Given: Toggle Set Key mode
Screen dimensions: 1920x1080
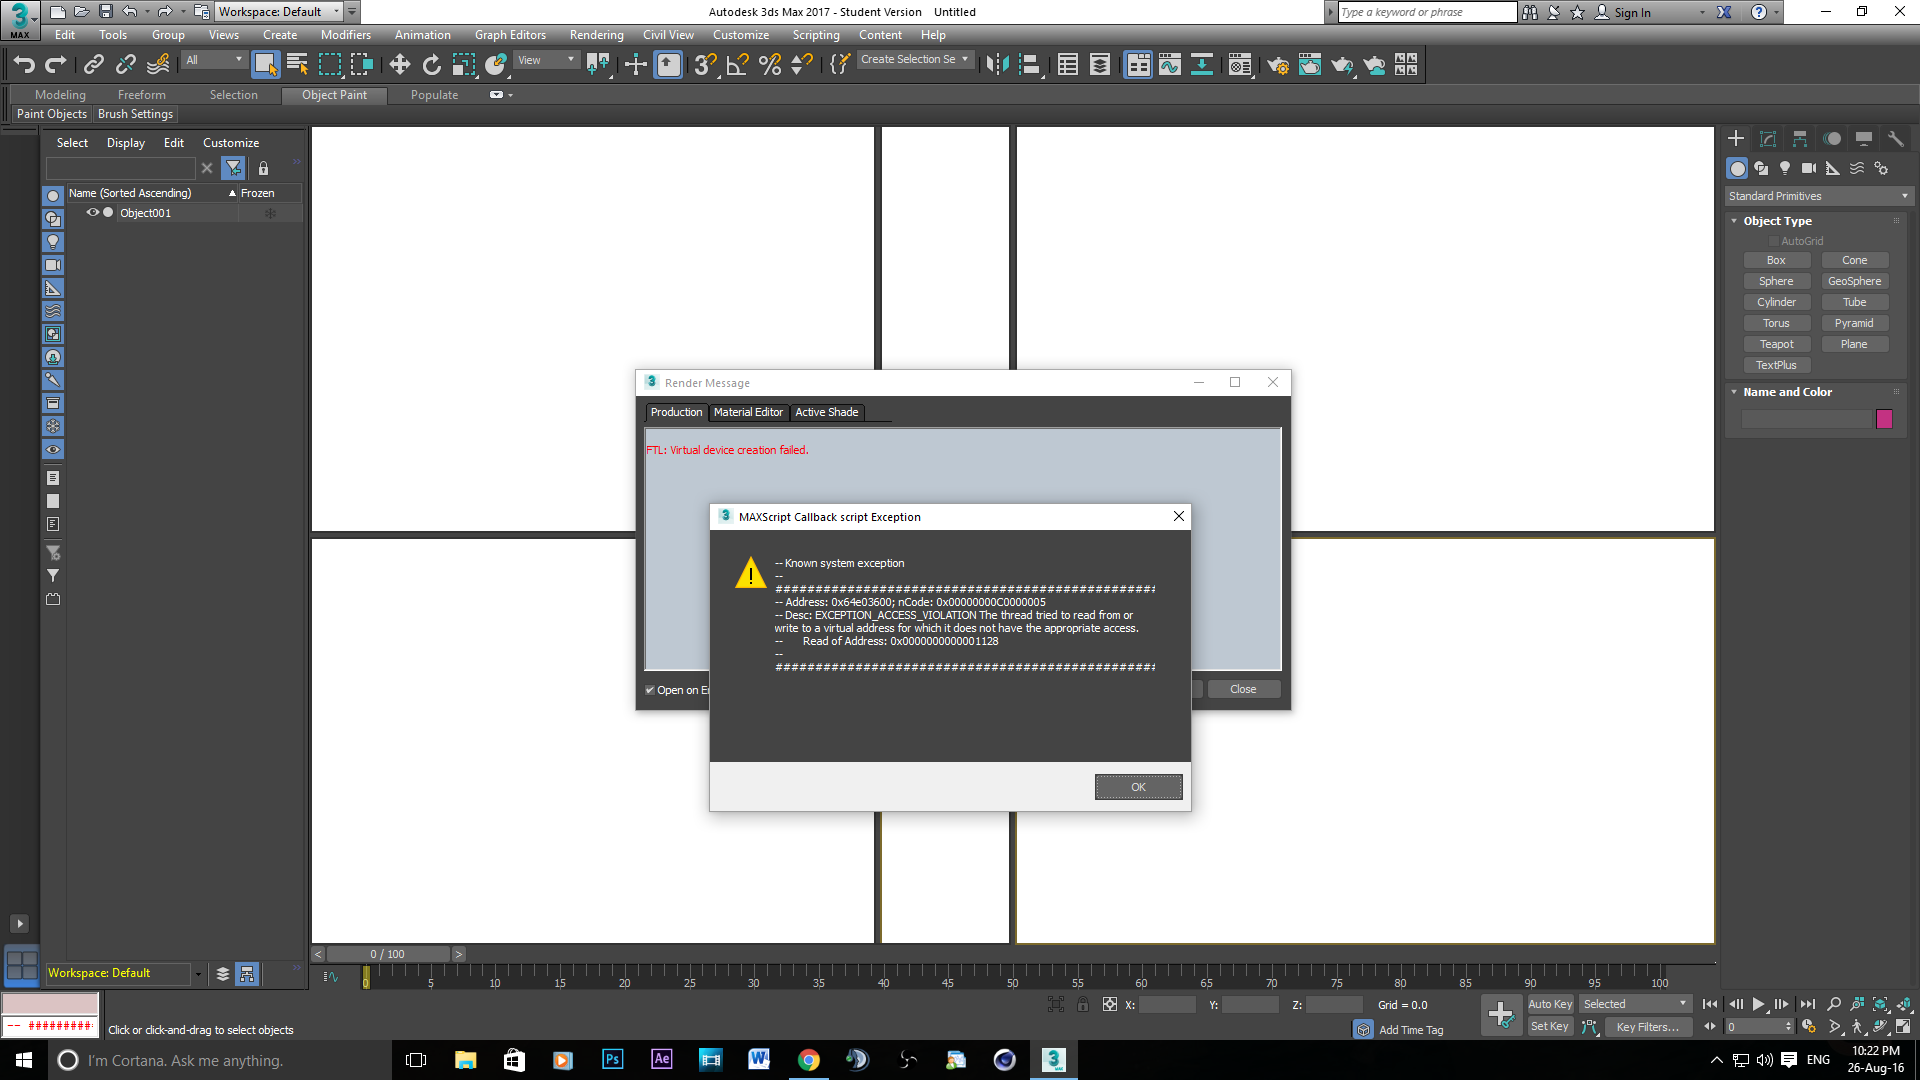Looking at the screenshot, I should (1550, 1027).
